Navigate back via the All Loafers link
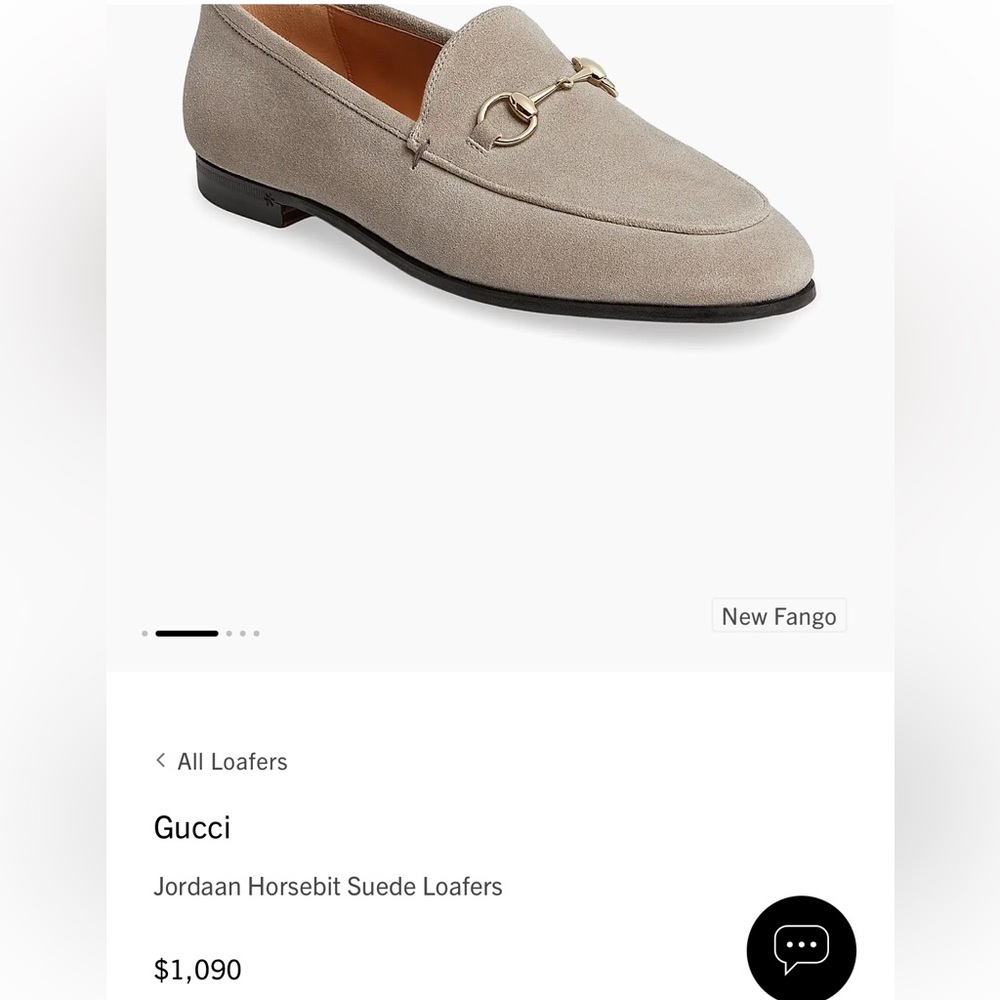Screen dimensions: 1000x1000 pyautogui.click(x=230, y=761)
